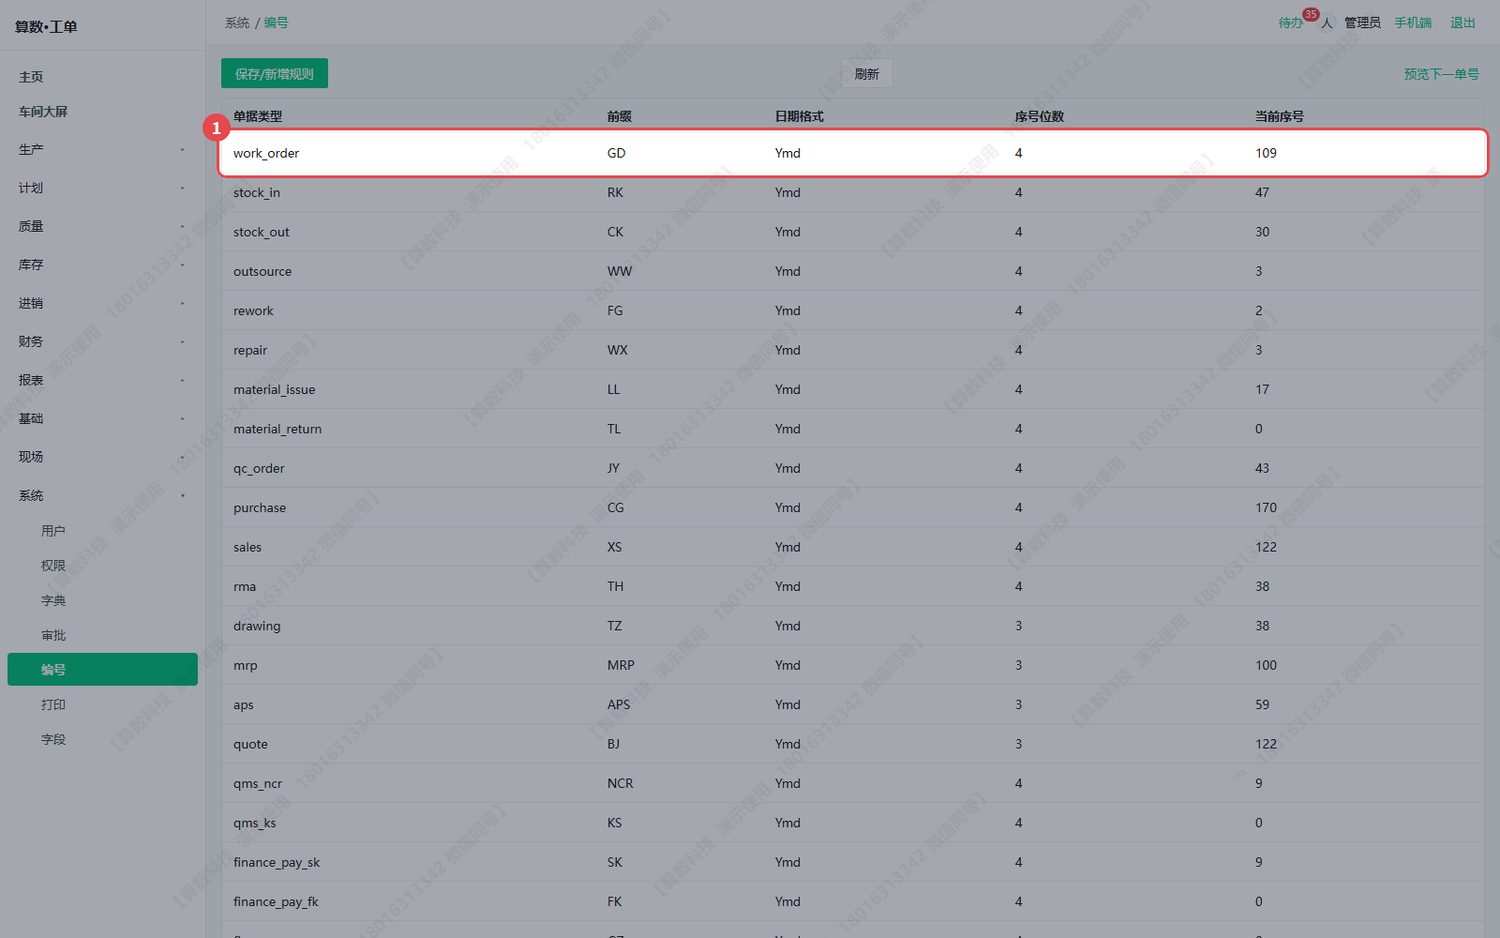1500x938 pixels.
Task: Expand the 生产 sidebar menu
Action: tap(103, 150)
